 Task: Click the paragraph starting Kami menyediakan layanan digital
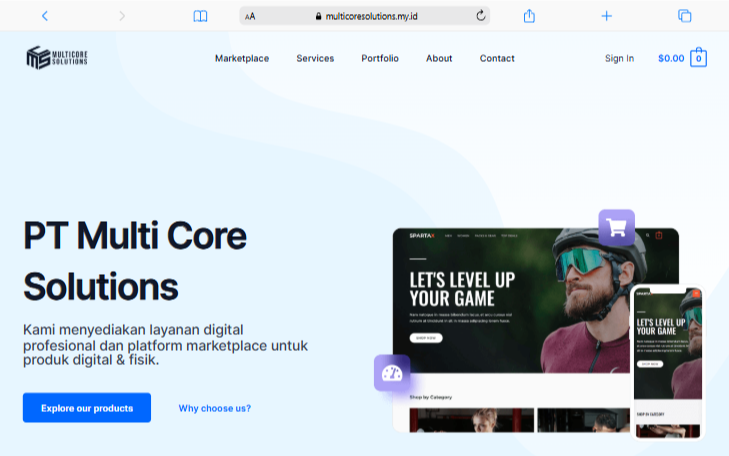coord(165,345)
